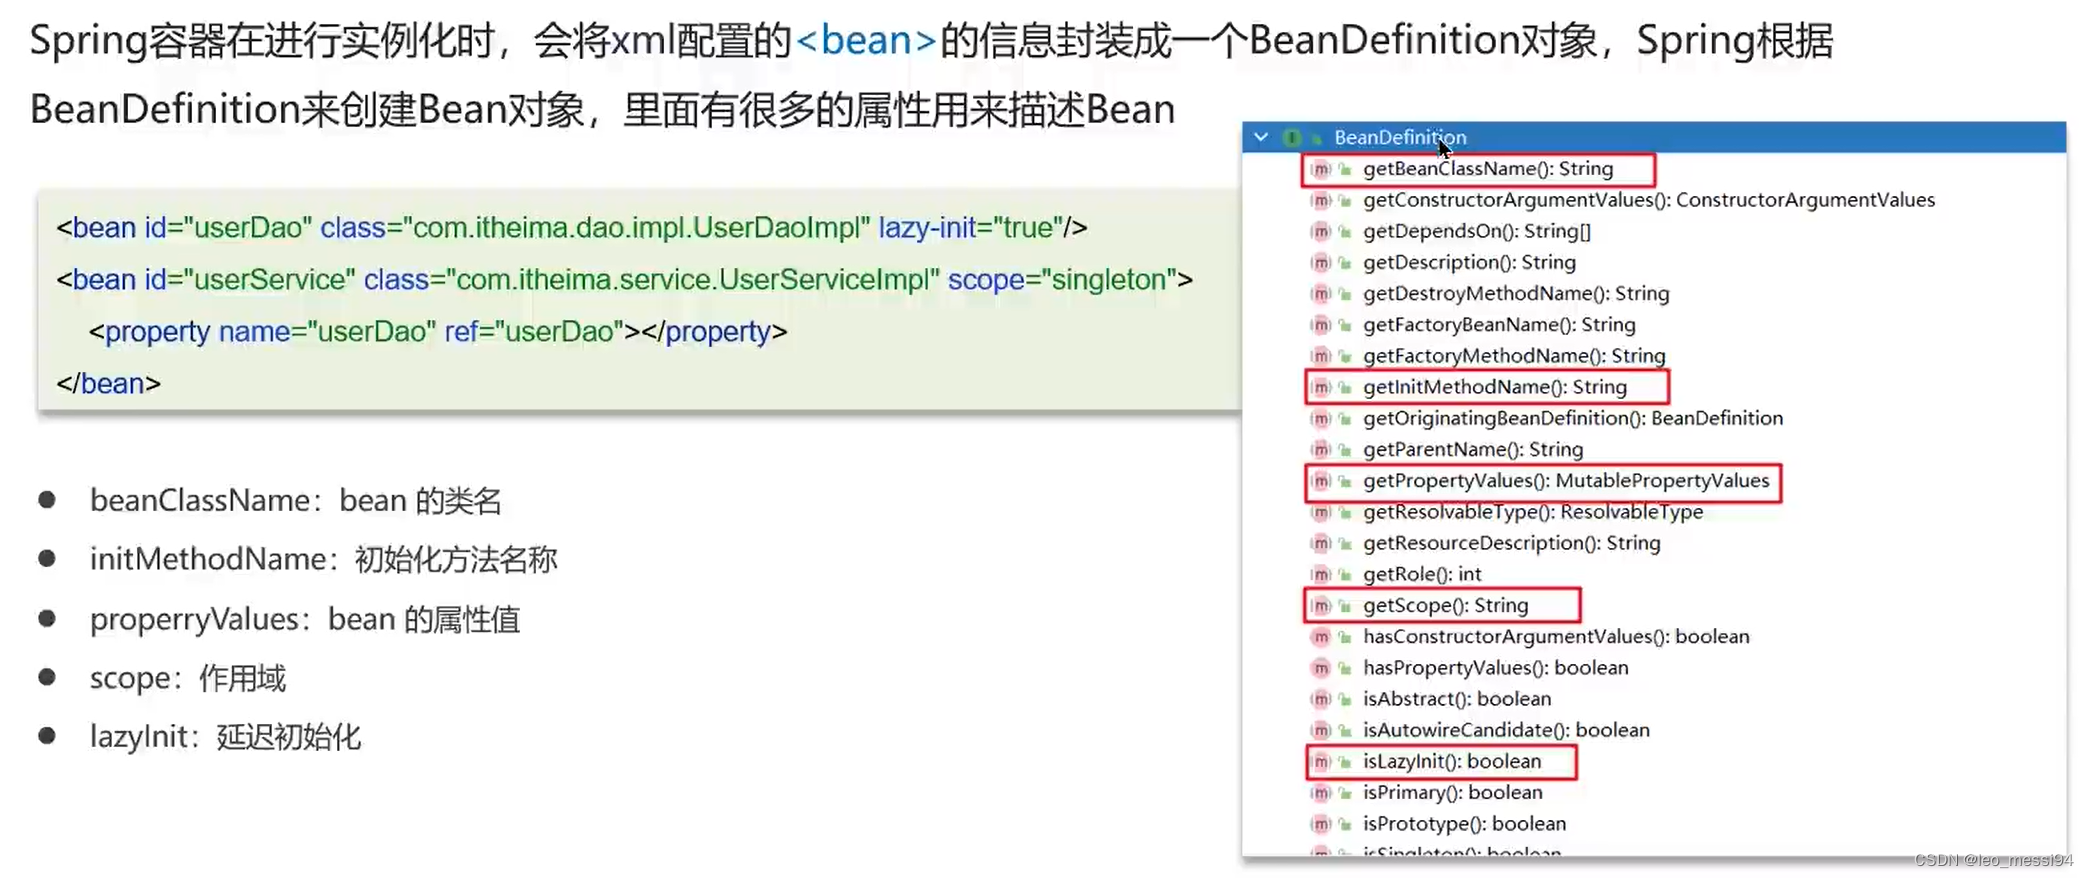
Task: Select getOriginatingBeanDefinition() method row
Action: (1573, 418)
